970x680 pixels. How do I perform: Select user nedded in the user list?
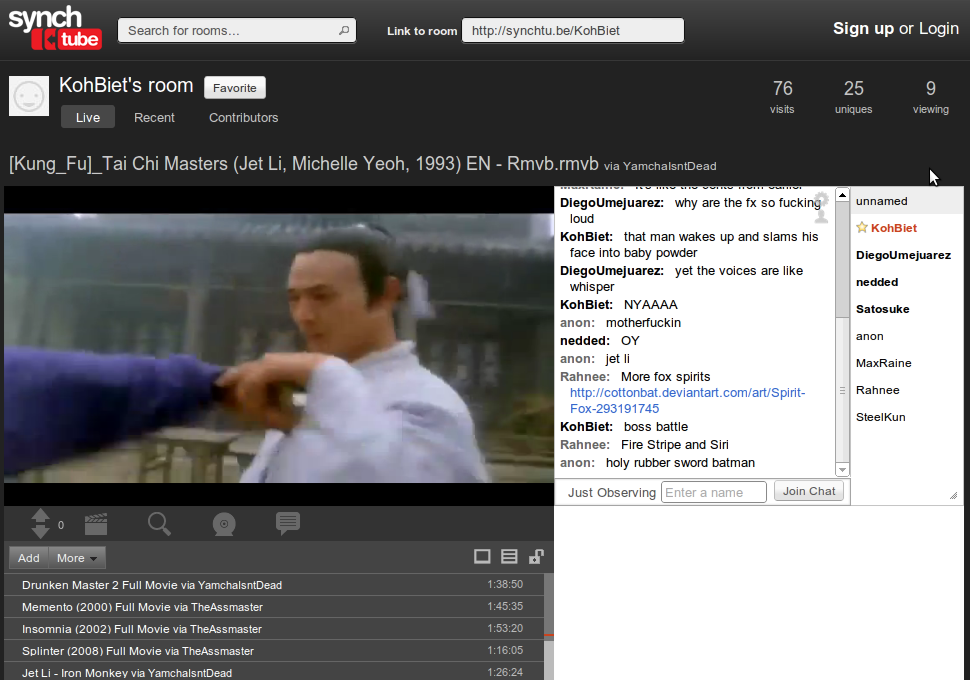pyautogui.click(x=907, y=282)
